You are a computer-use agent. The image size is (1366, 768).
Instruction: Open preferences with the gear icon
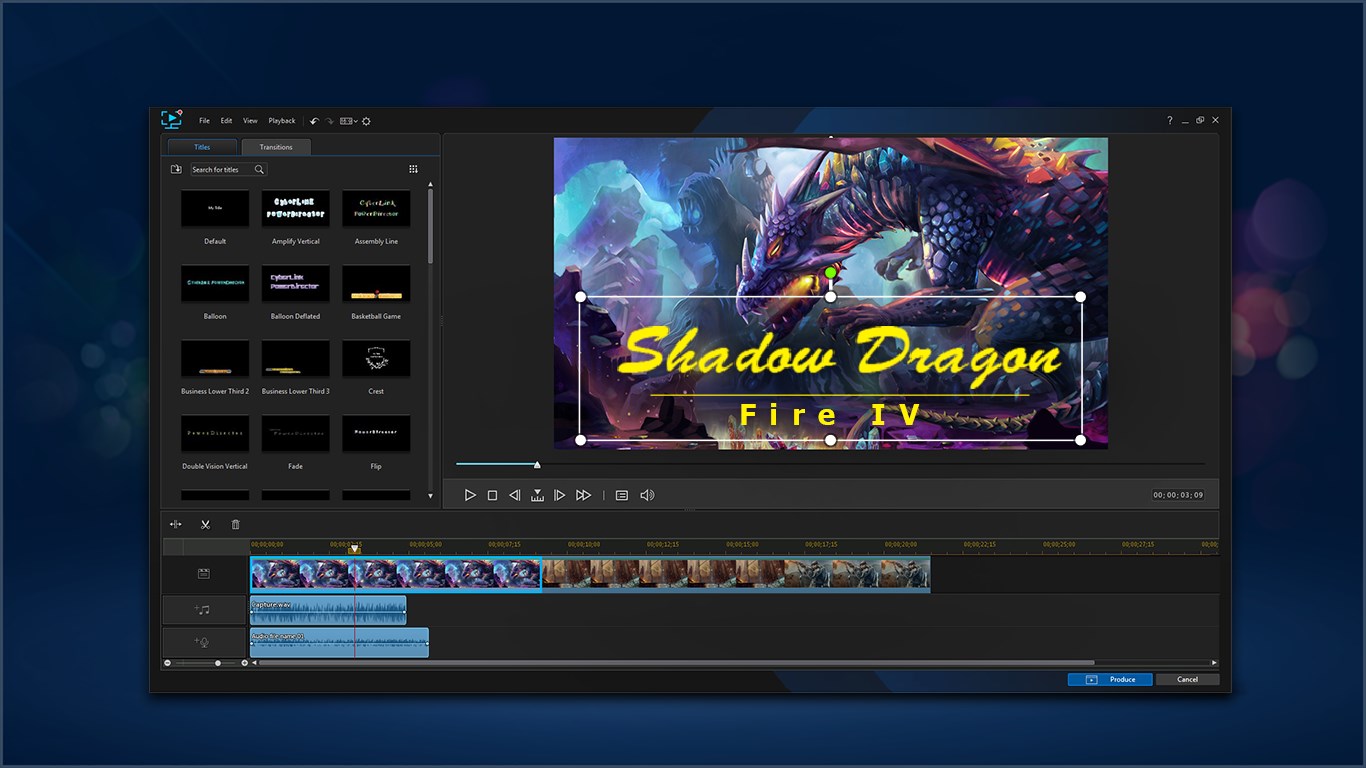point(366,121)
